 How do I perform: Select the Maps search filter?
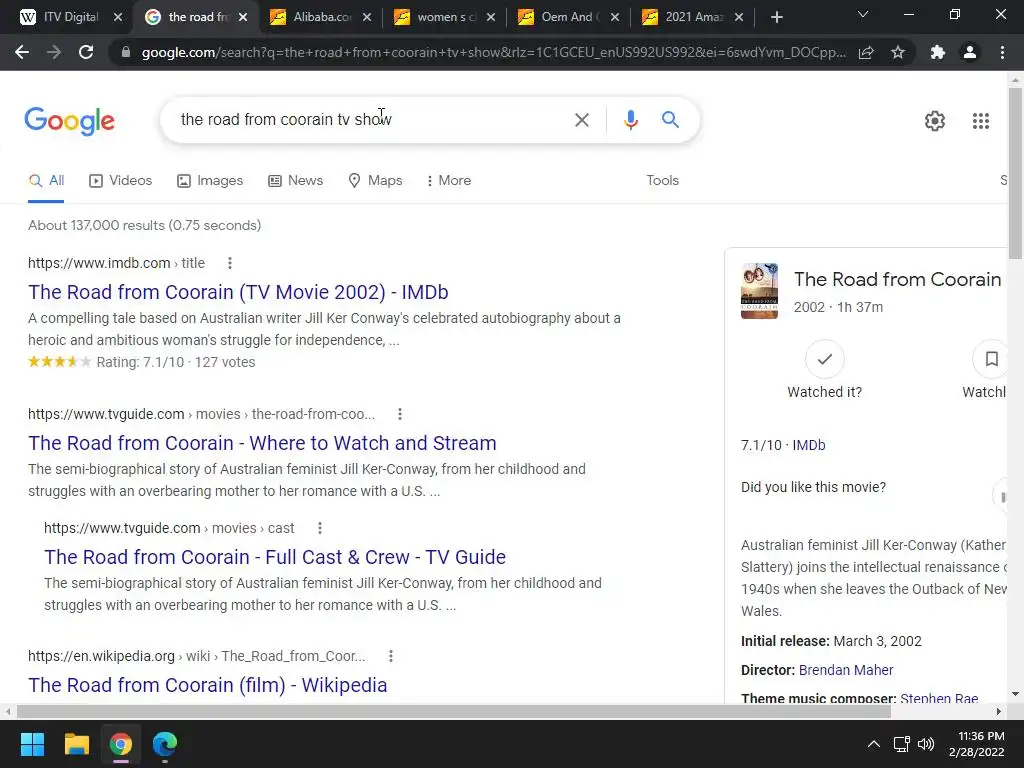376,180
